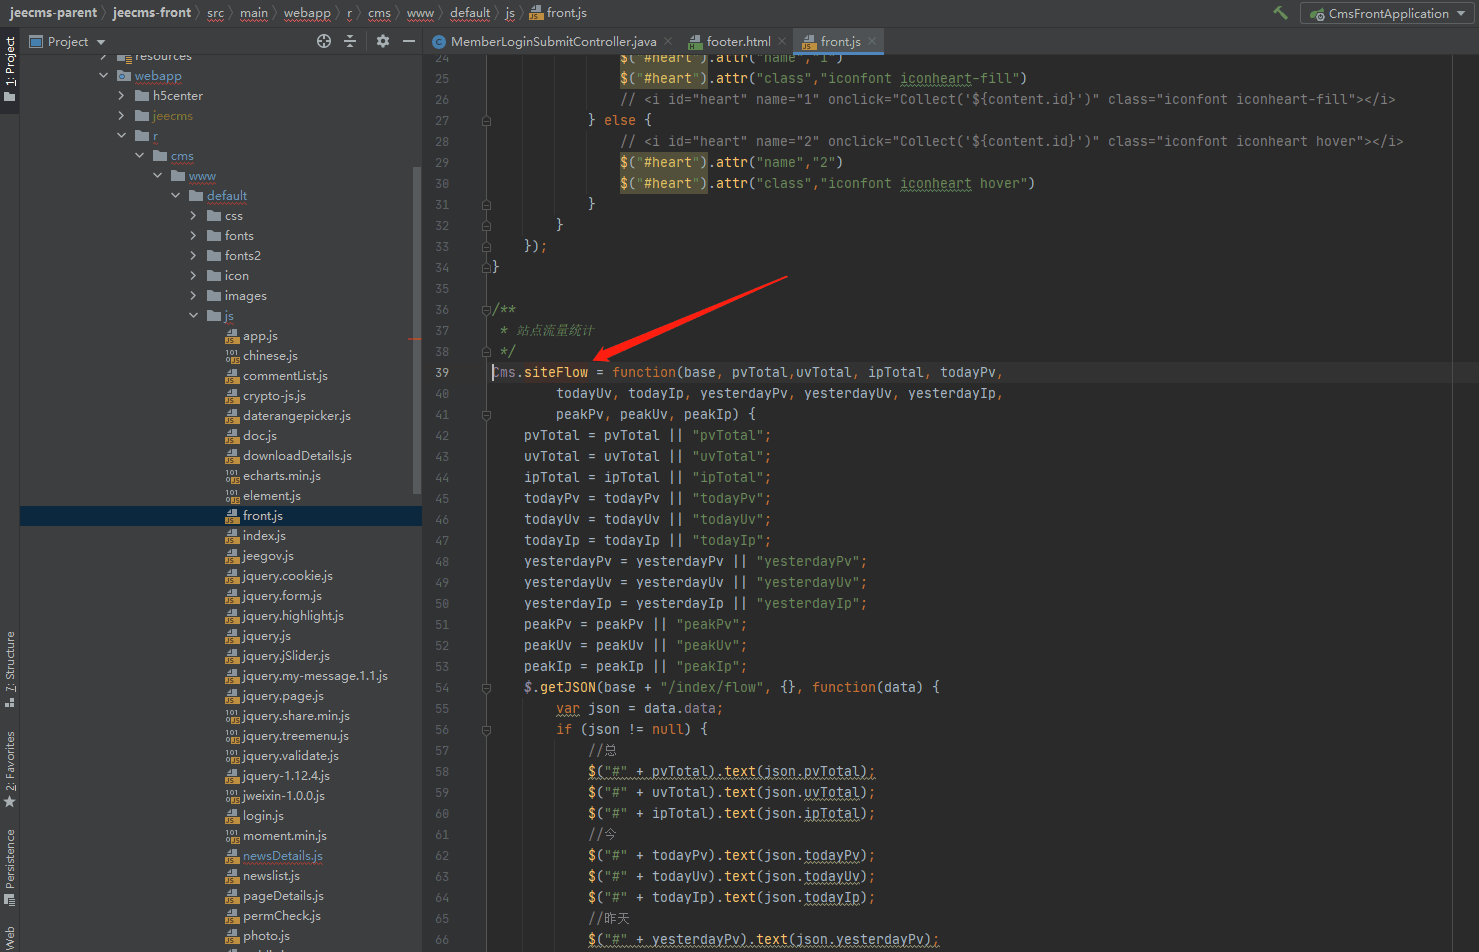Toggle code folding at line 39
Screen dimensions: 1479x952
pos(487,372)
